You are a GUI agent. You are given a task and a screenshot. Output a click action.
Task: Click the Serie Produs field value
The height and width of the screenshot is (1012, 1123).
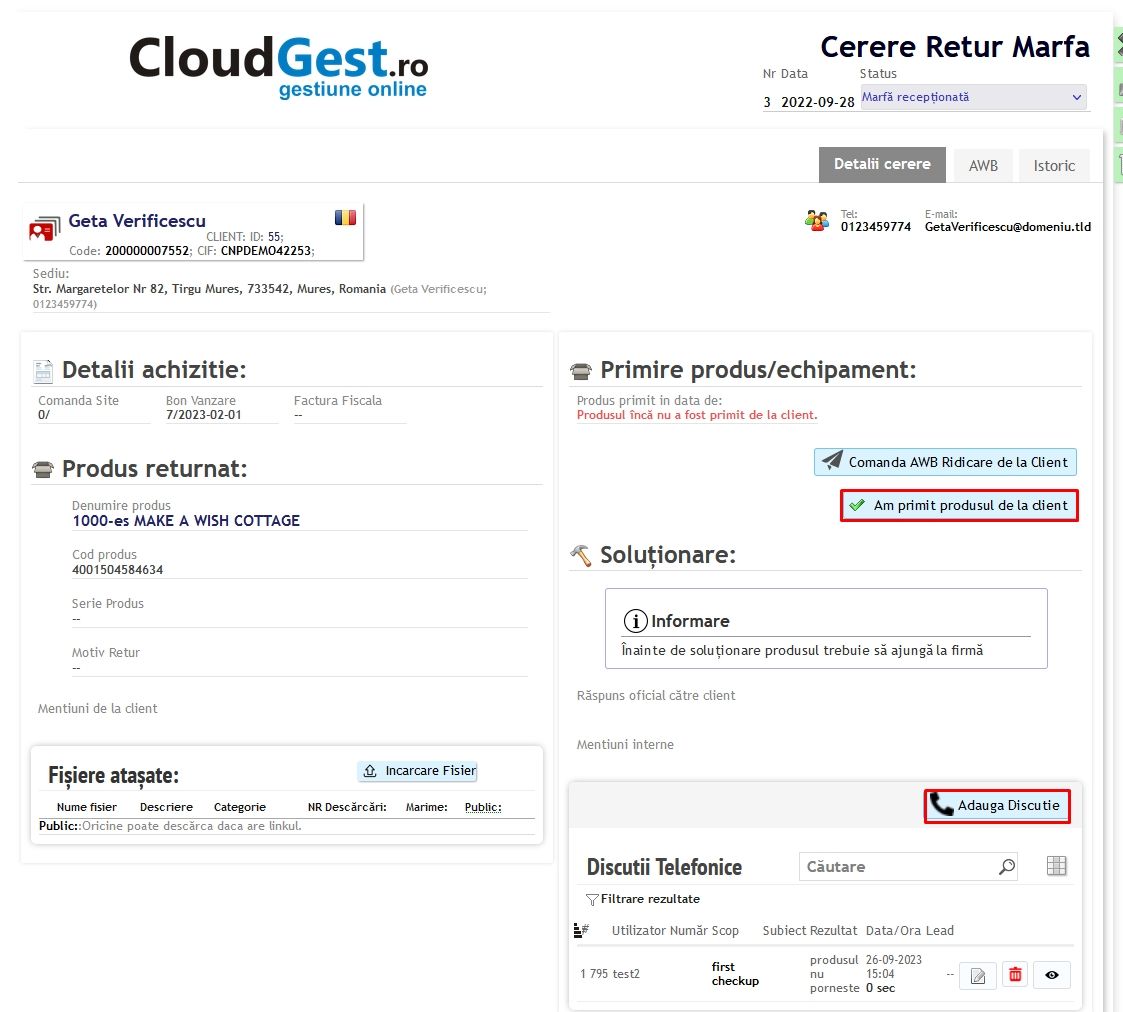click(77, 619)
